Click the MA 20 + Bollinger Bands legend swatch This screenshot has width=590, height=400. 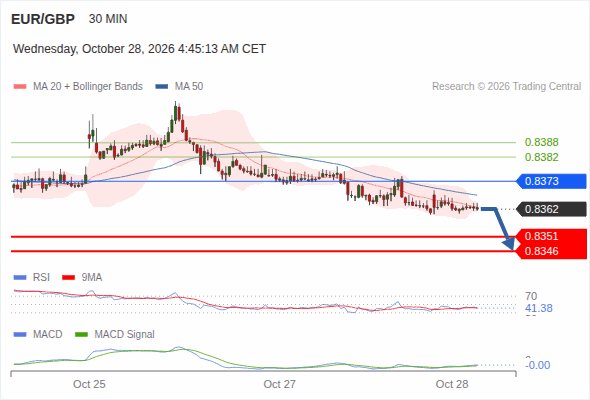[20, 87]
